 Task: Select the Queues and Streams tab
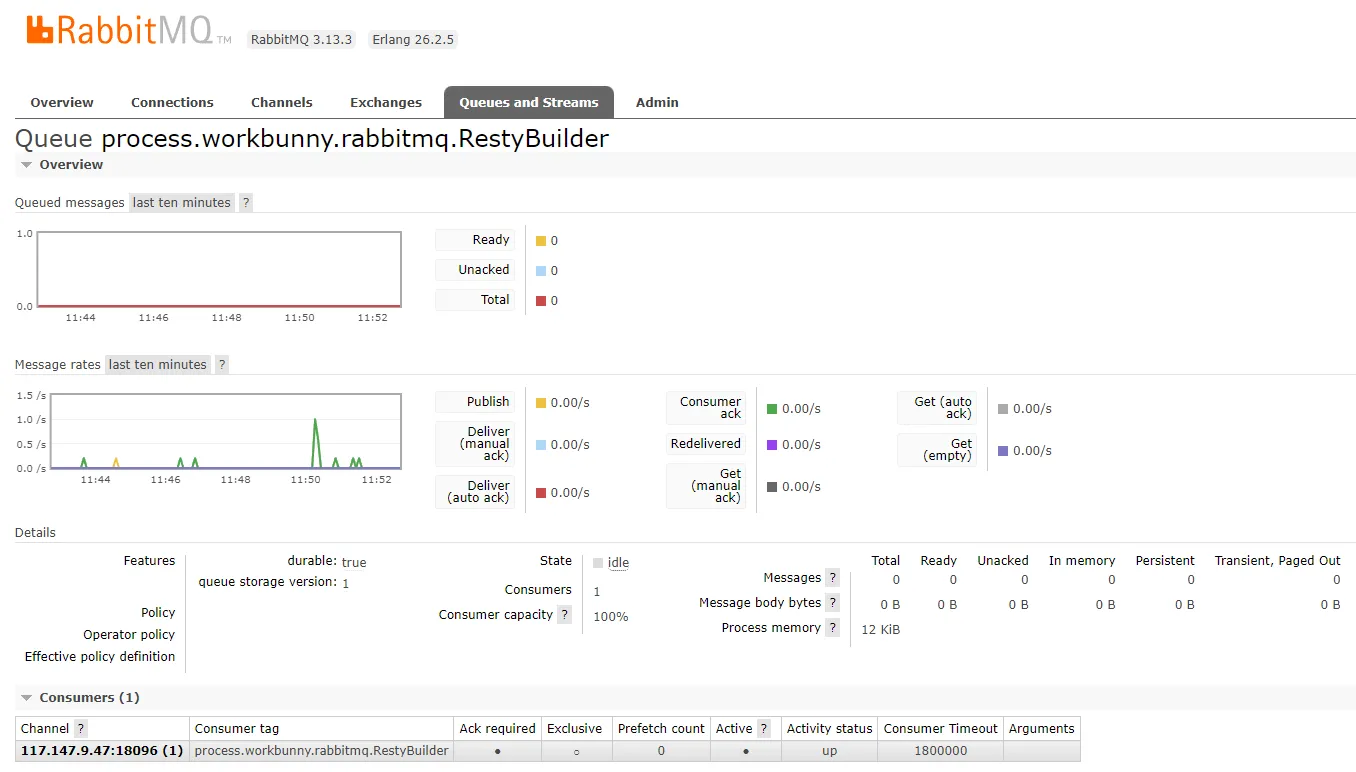pyautogui.click(x=529, y=103)
